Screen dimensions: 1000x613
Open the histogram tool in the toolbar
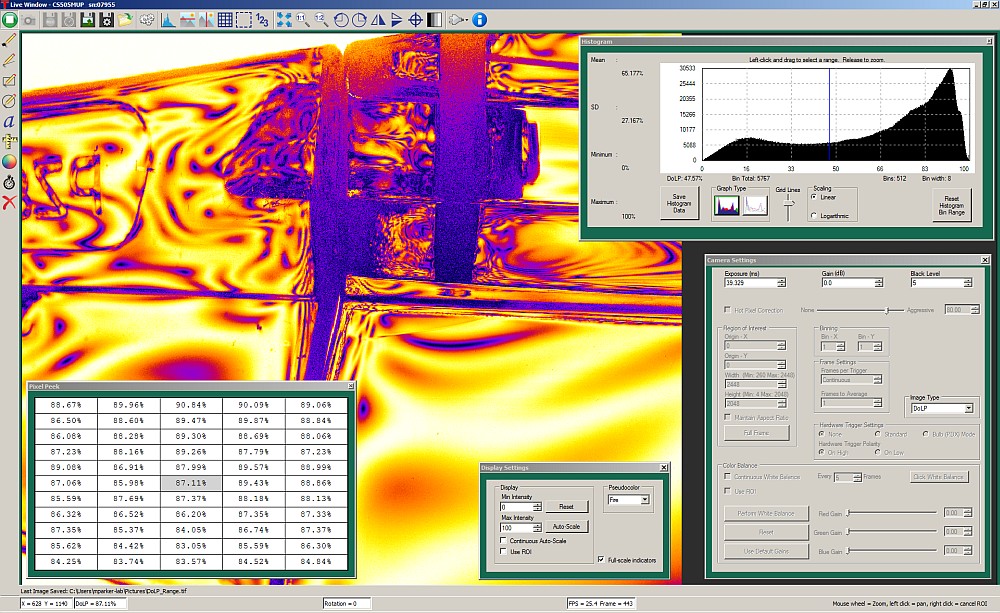pyautogui.click(x=168, y=19)
